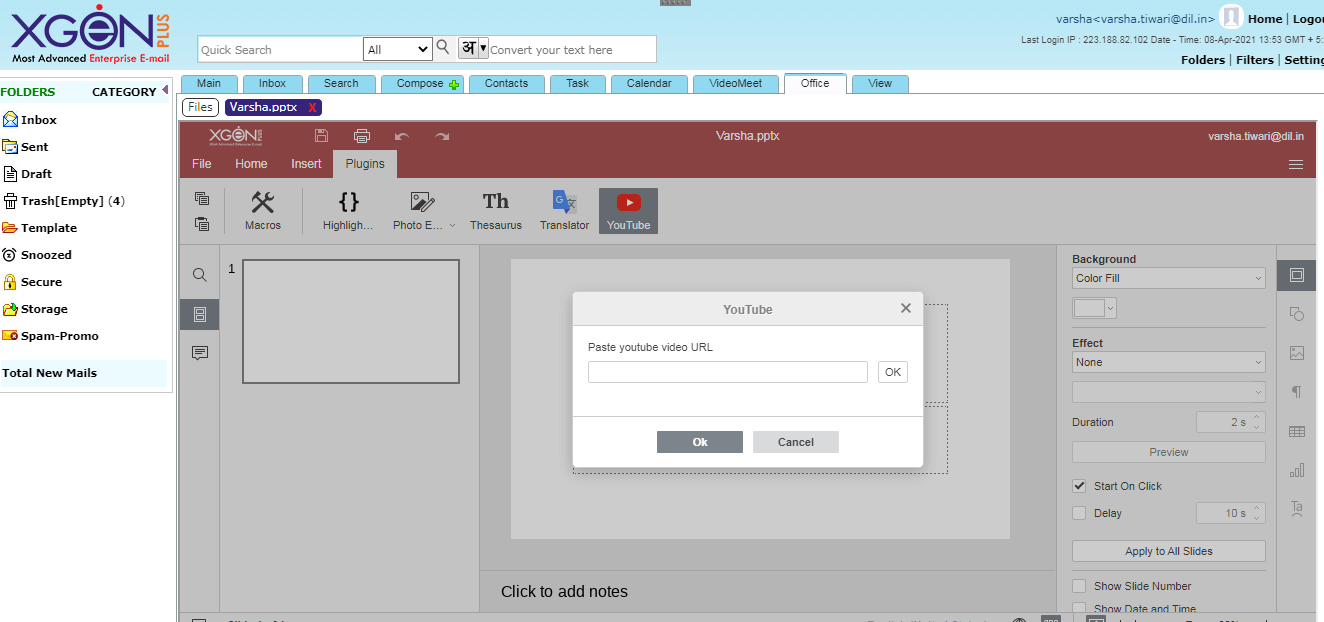Click the Save icon in editor header
This screenshot has height=622, width=1324.
pyautogui.click(x=321, y=136)
